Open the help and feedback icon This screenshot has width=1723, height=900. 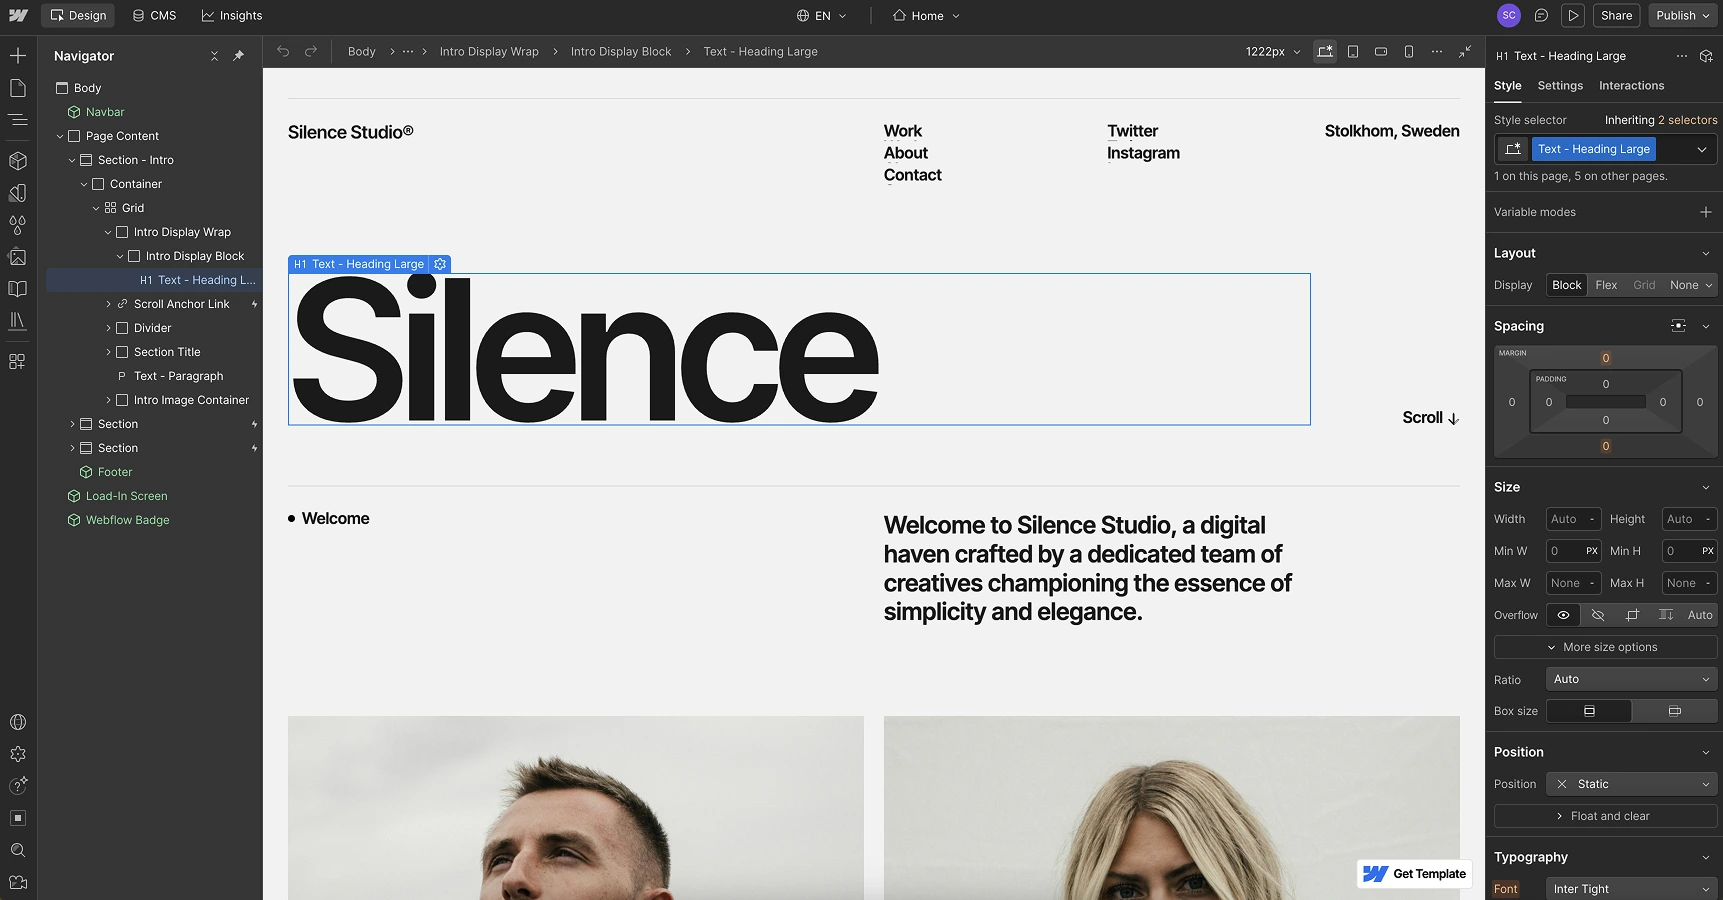(18, 786)
